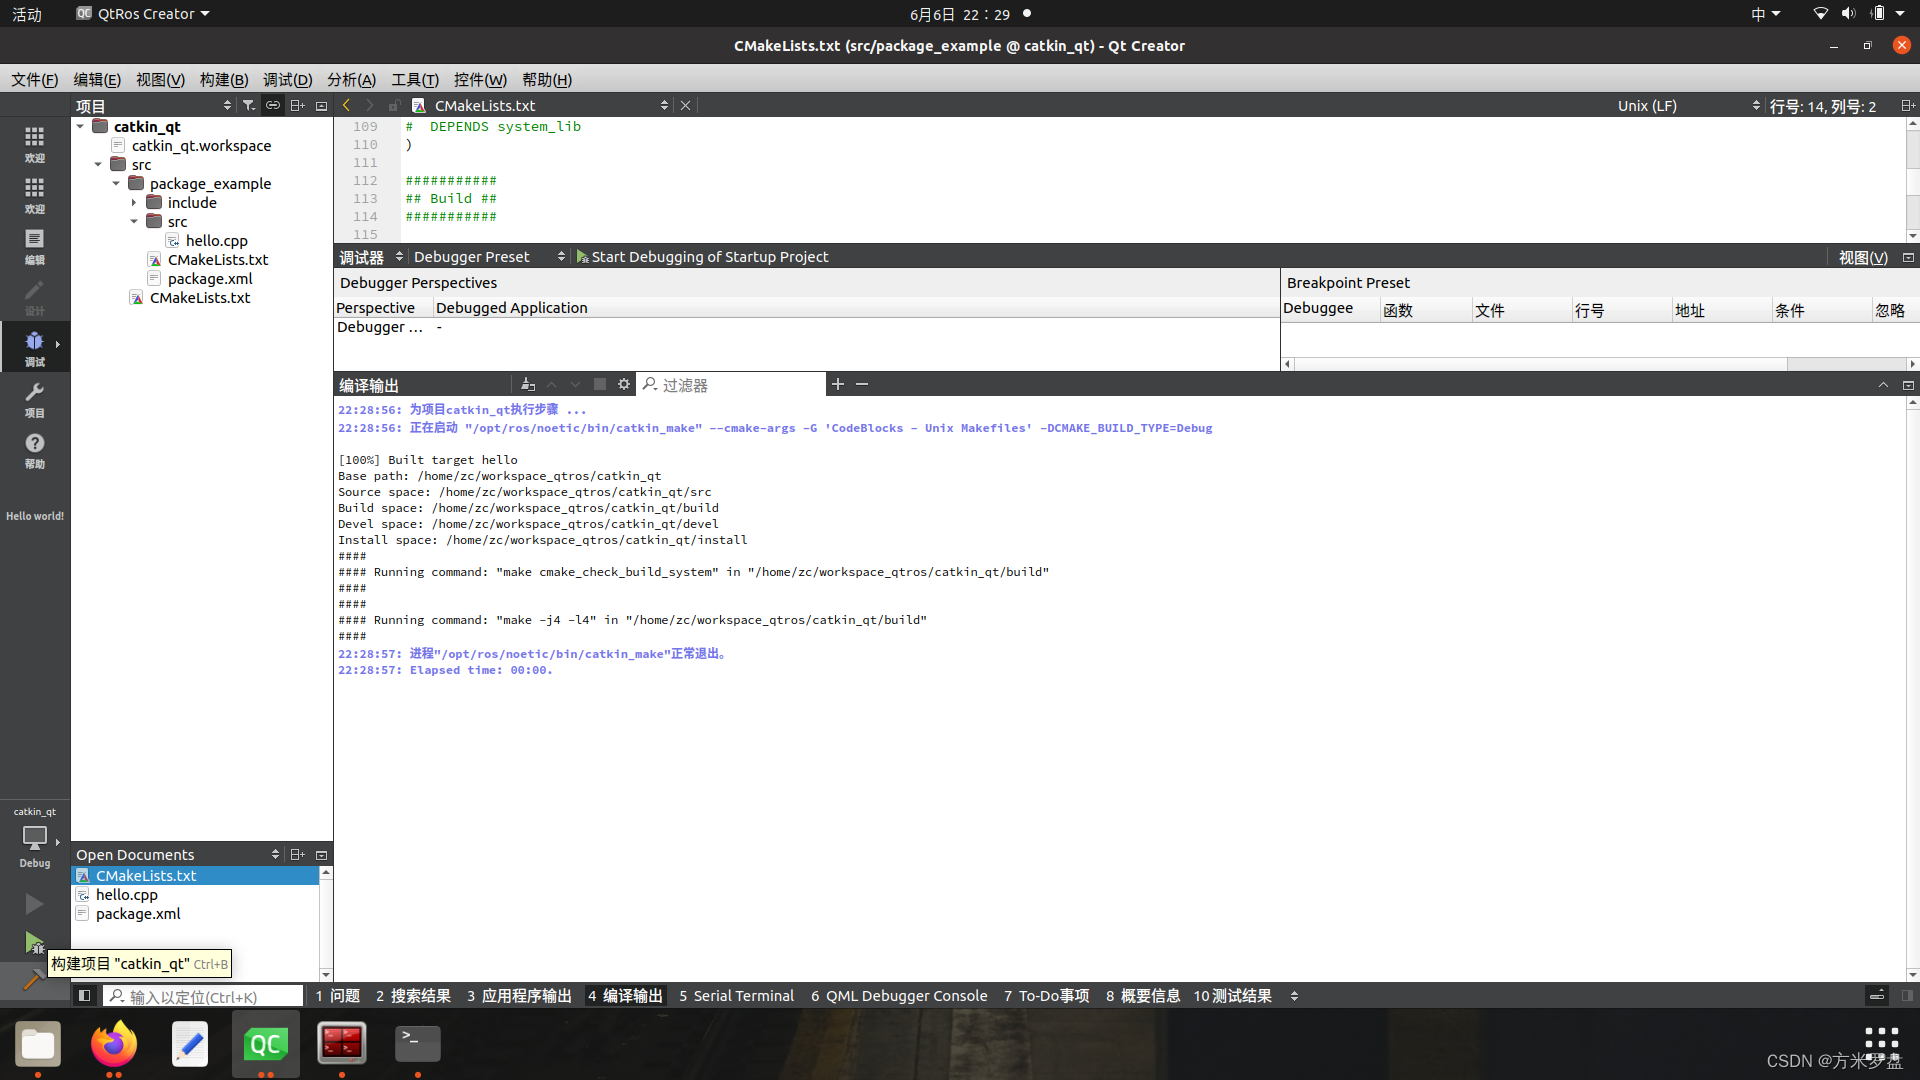Open Help mode in left sidebar

[34, 449]
